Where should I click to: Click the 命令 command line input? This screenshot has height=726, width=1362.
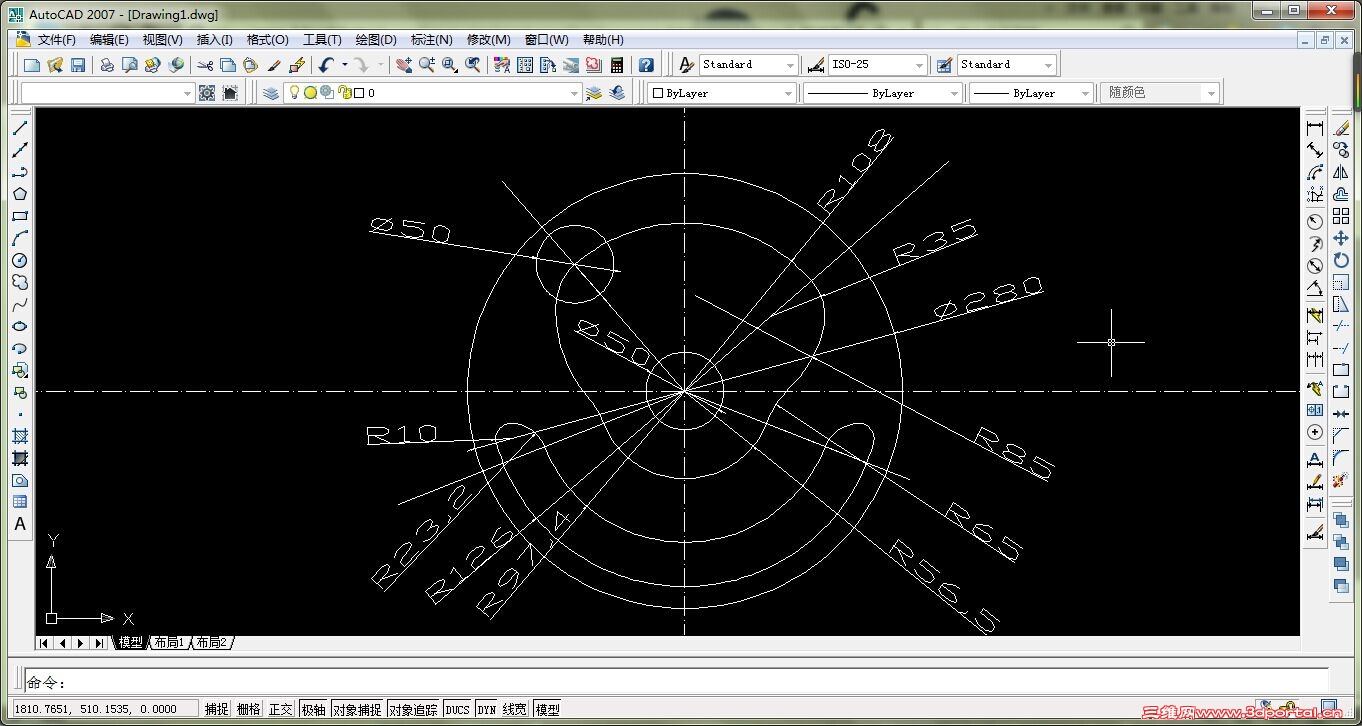coord(676,683)
